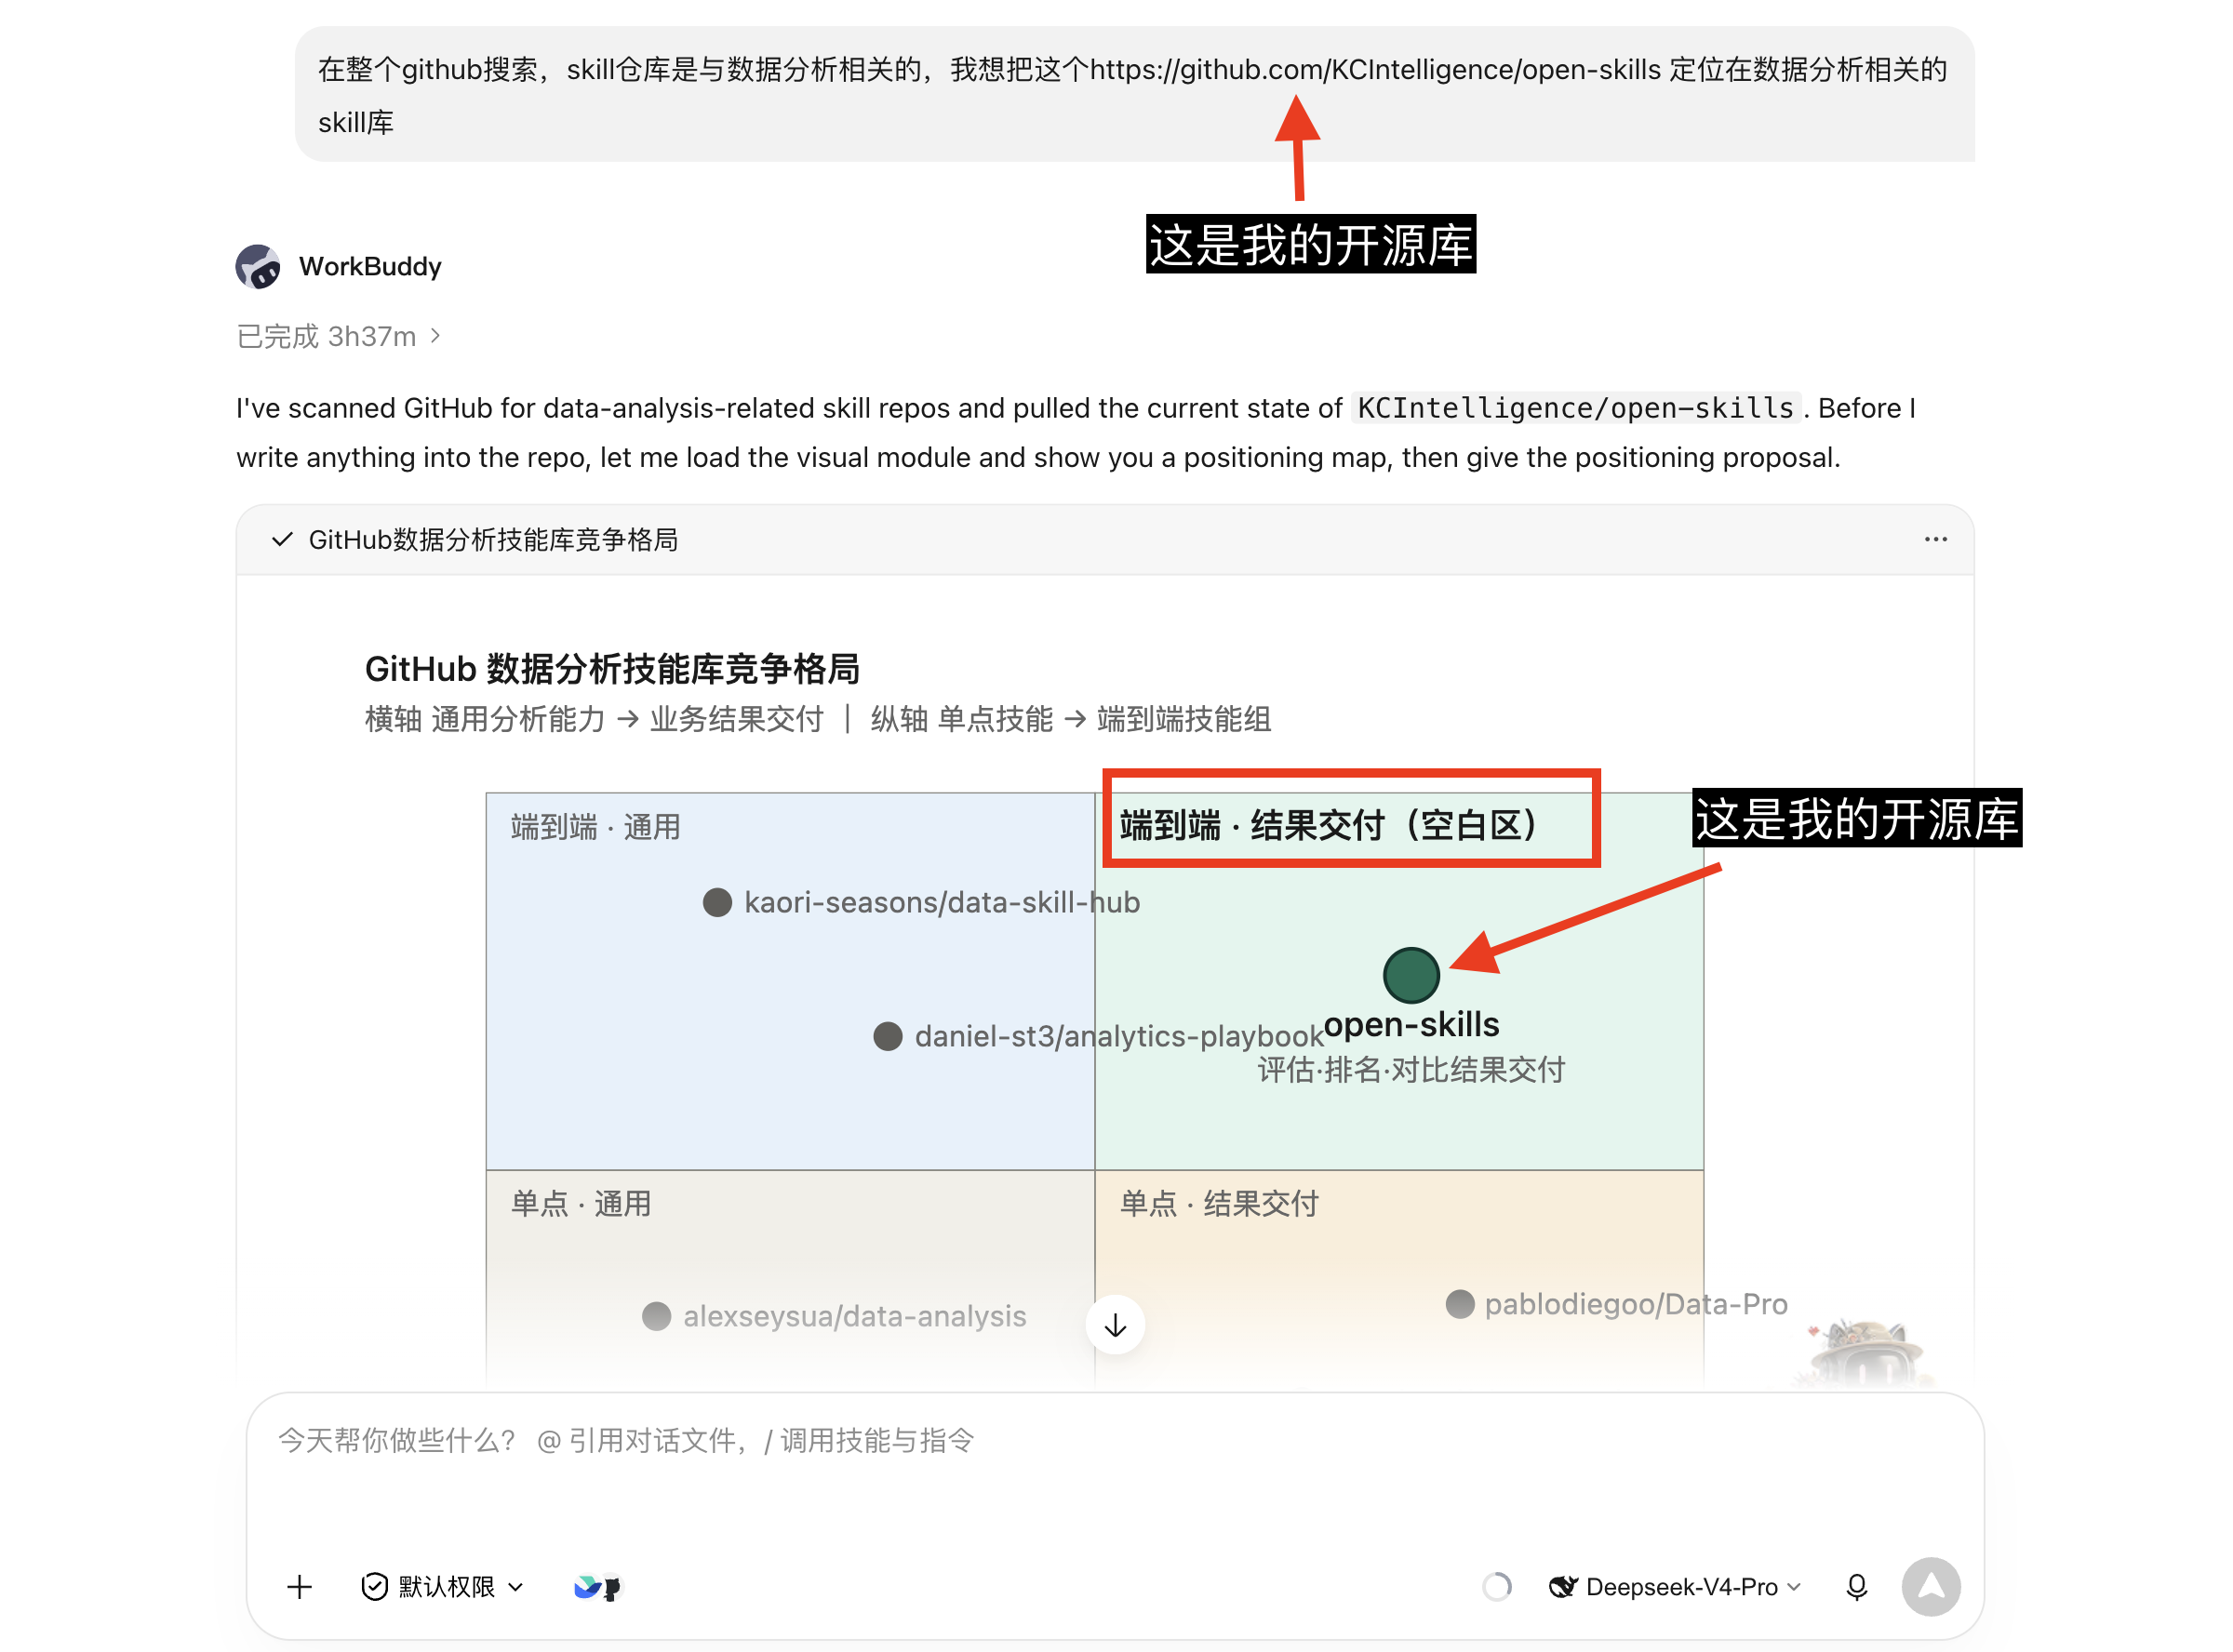Click the mascot character beside the input box
Viewport: 2233px width, 1652px height.
tap(1863, 1354)
